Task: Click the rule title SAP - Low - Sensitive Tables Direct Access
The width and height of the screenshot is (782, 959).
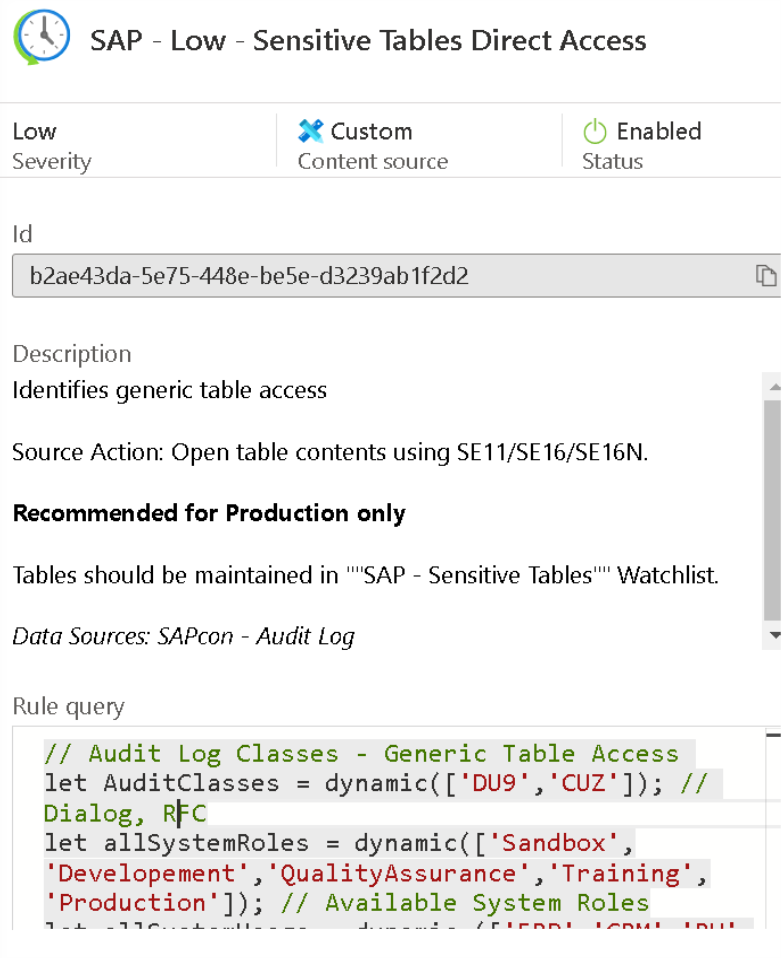Action: pyautogui.click(x=368, y=41)
